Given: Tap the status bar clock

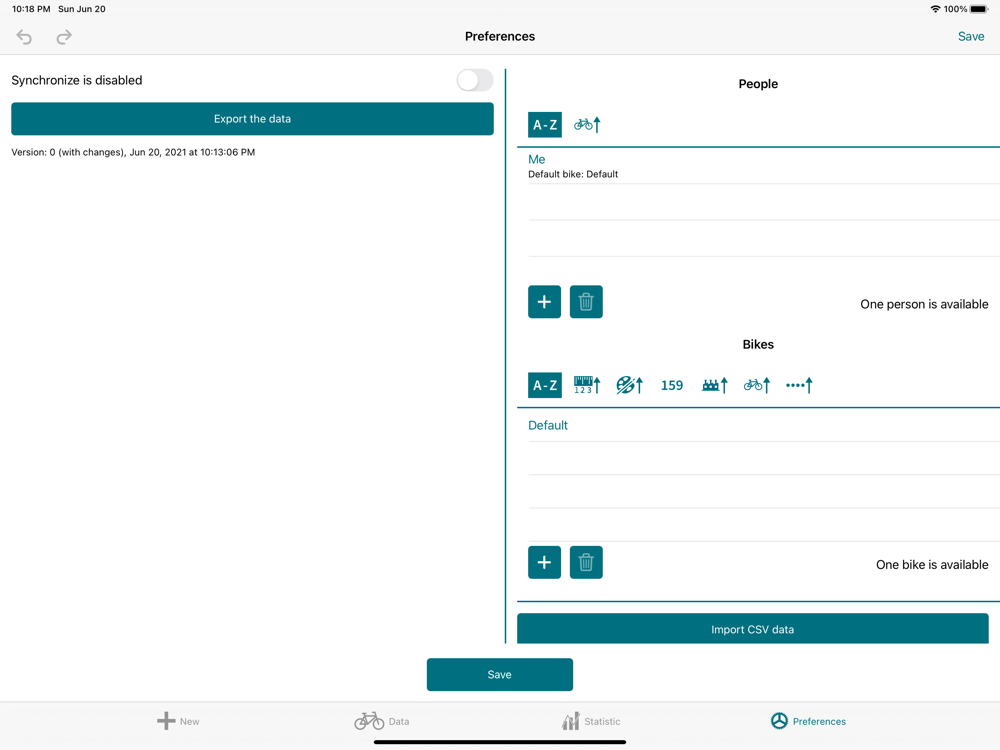Looking at the screenshot, I should click(31, 9).
